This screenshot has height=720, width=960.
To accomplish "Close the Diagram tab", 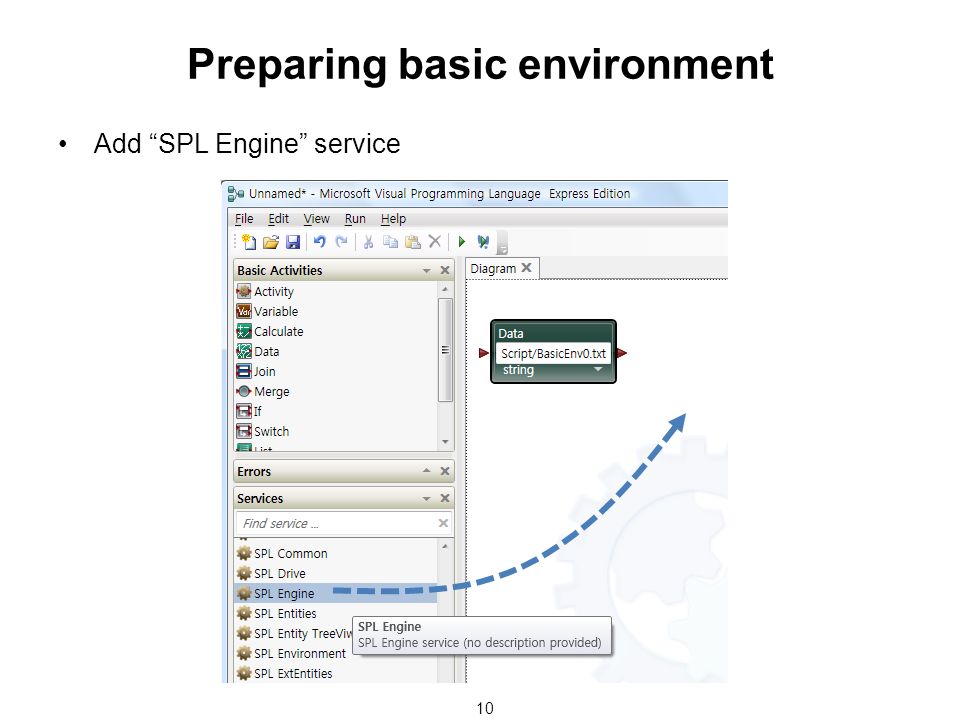I will 526,268.
